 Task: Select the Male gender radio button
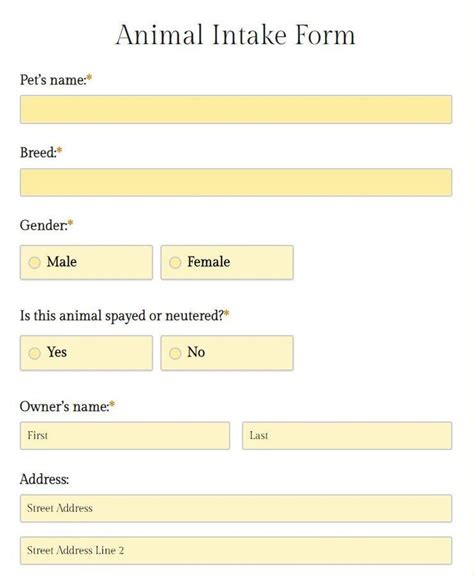34,263
